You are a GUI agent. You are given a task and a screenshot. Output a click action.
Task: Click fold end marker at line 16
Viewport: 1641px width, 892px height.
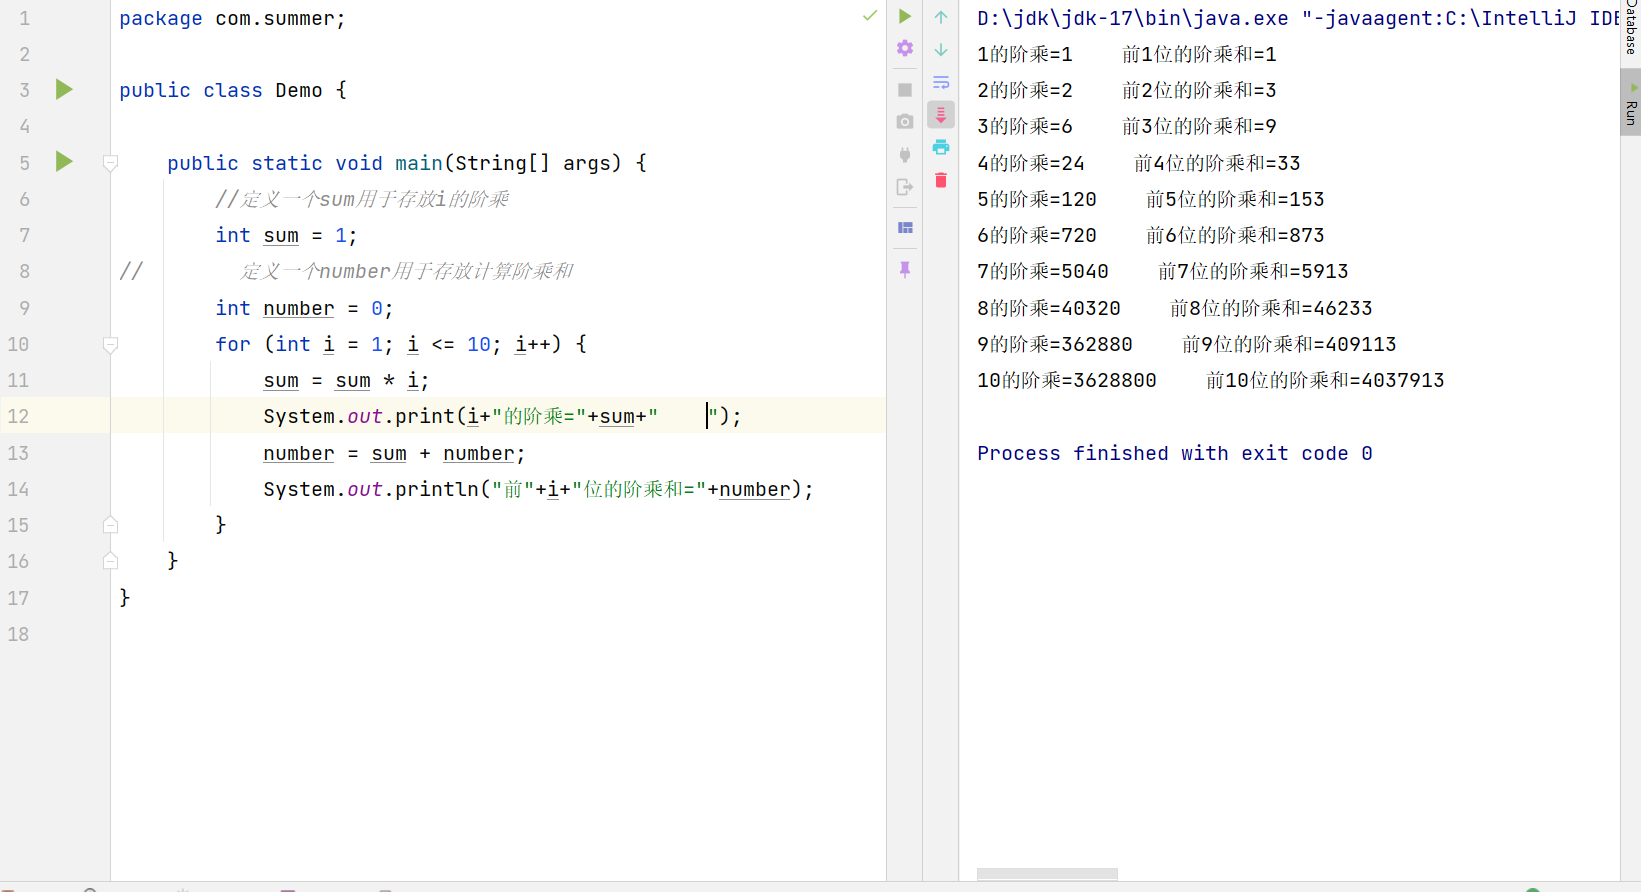click(111, 561)
